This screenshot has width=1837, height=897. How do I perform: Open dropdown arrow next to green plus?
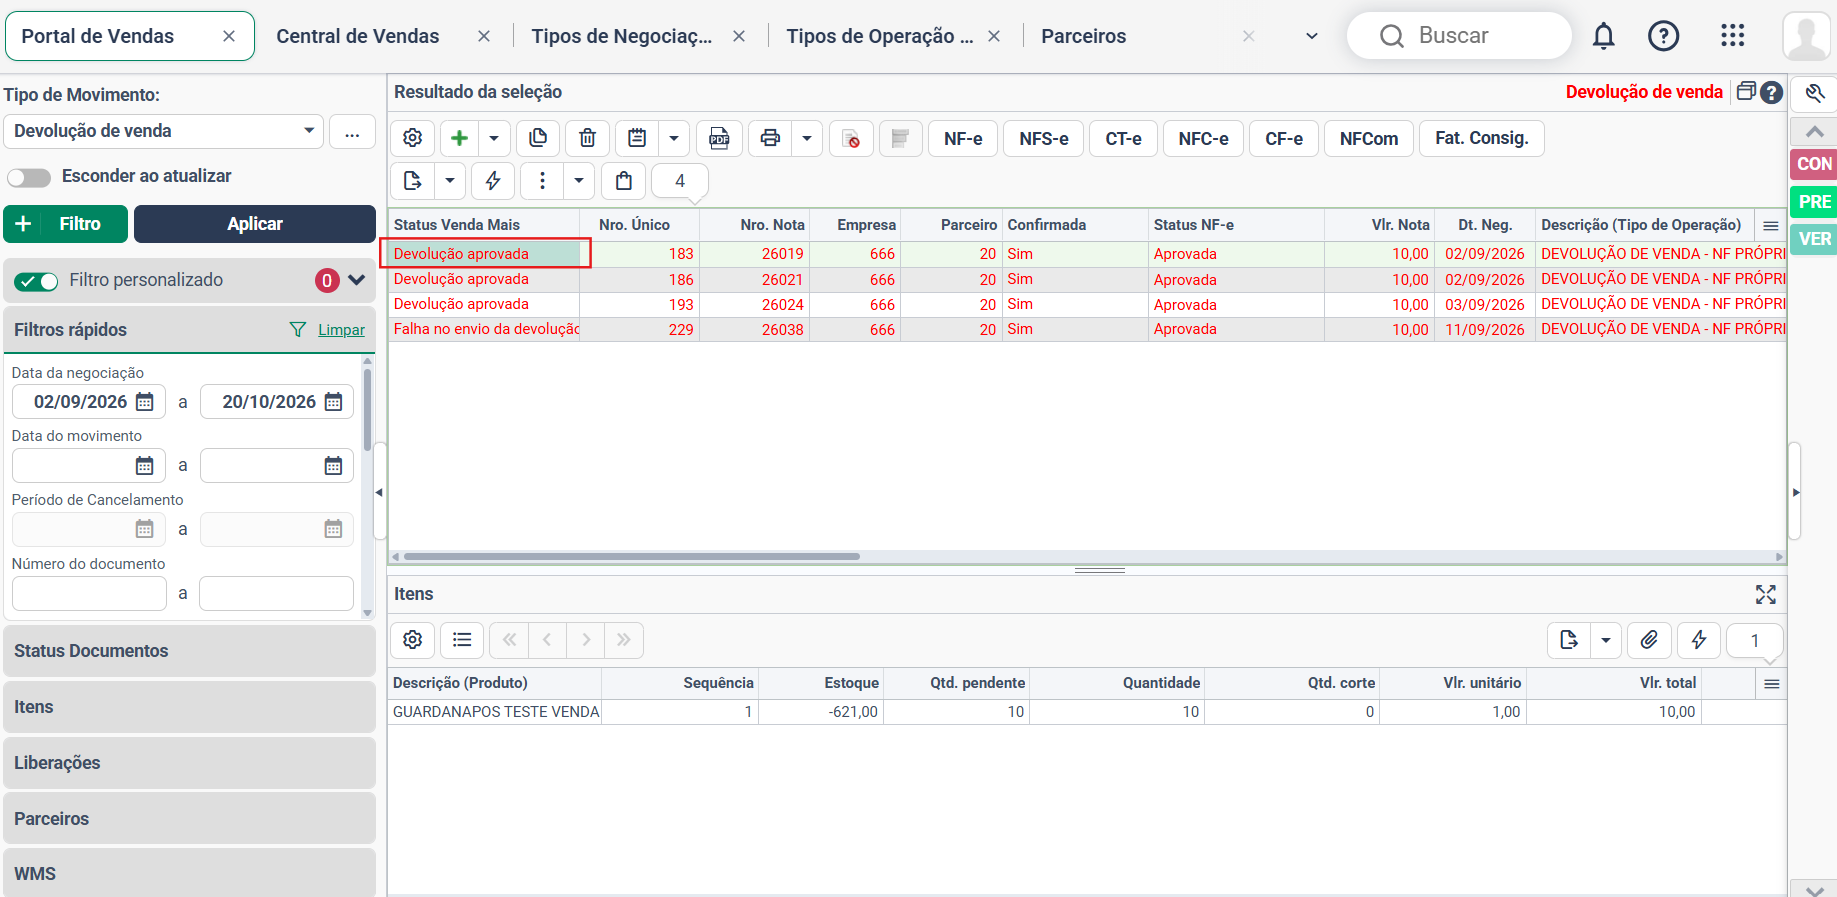click(494, 138)
